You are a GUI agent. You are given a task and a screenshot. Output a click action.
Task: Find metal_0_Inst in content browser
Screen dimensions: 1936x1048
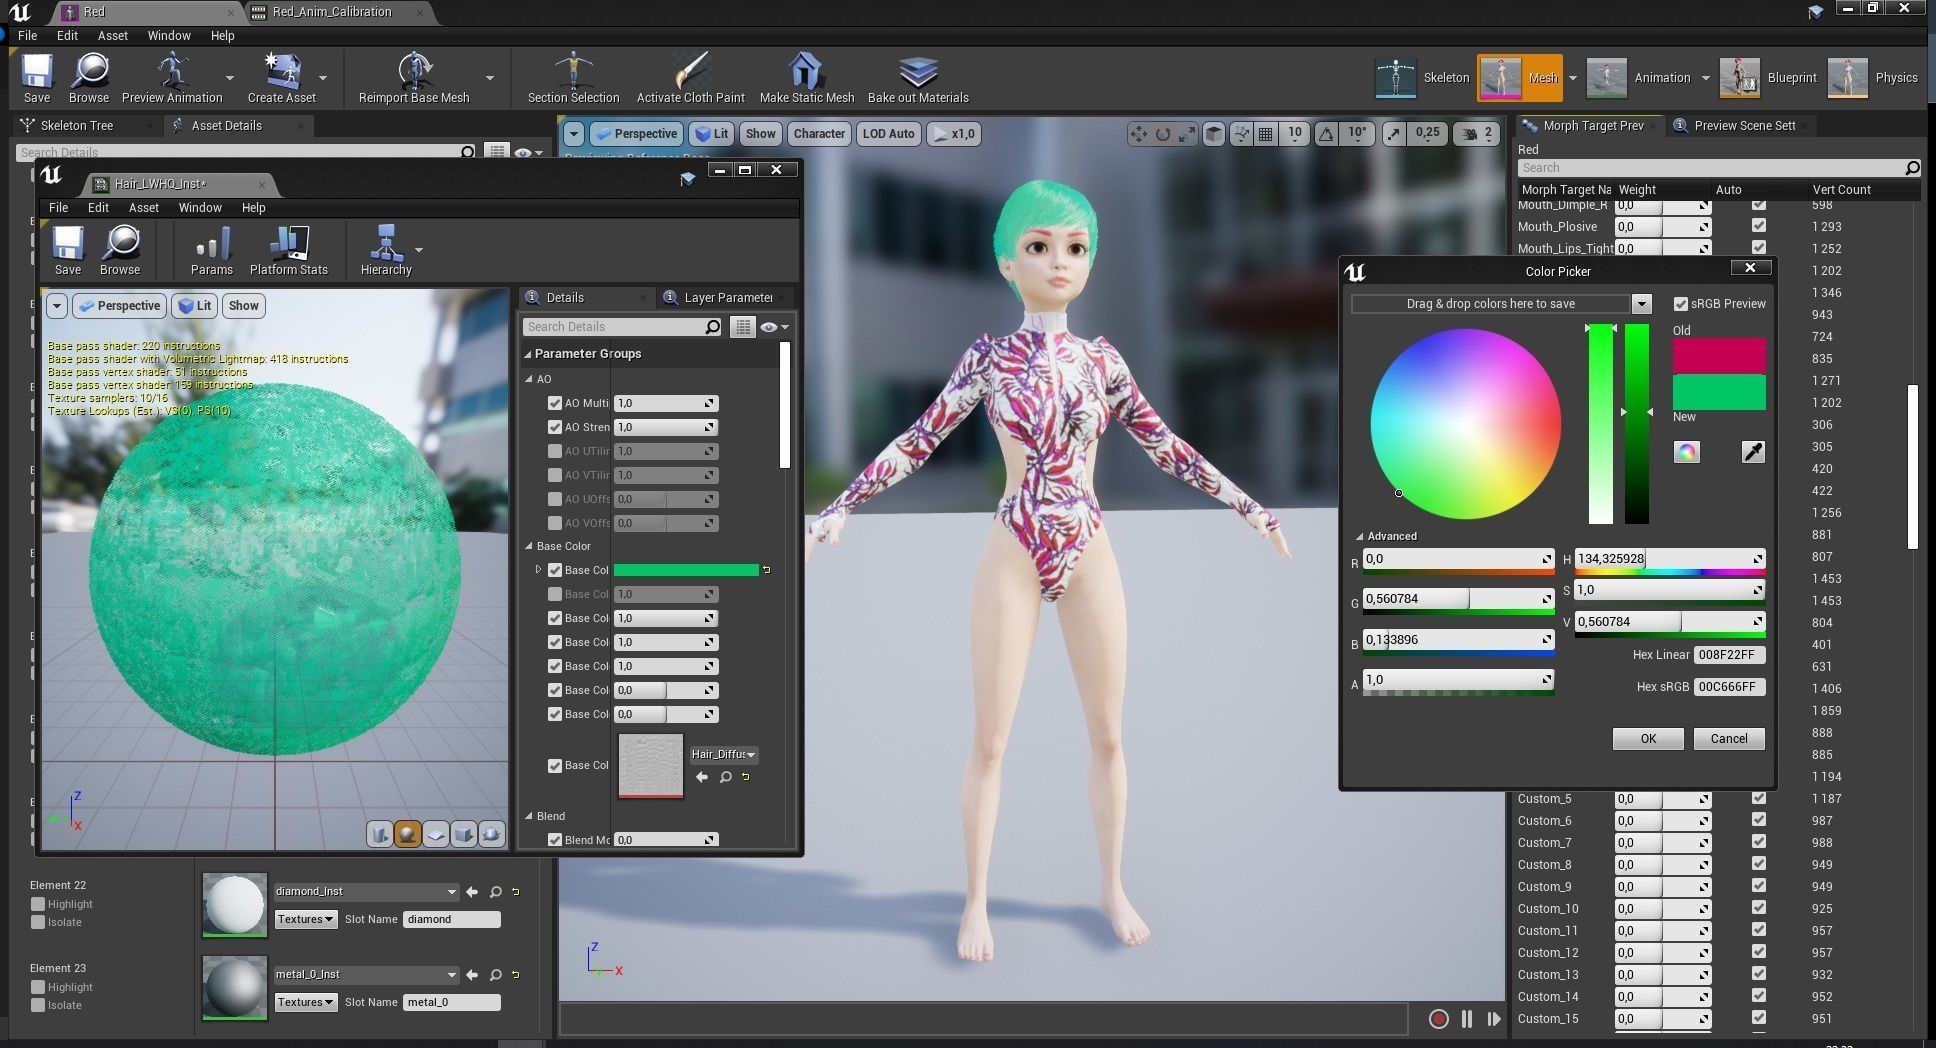click(x=495, y=975)
